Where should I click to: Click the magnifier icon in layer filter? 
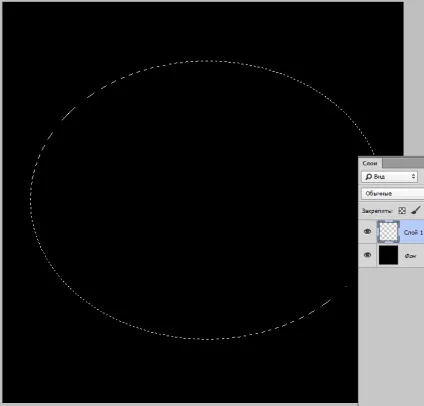pos(368,177)
